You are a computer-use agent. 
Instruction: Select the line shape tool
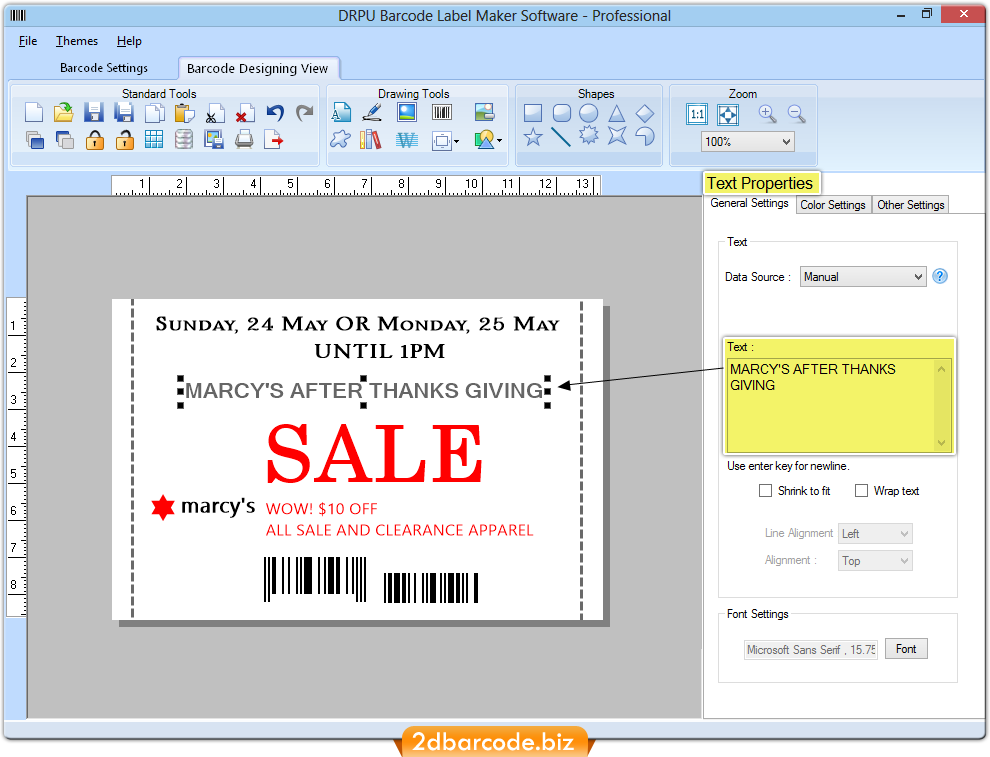tap(561, 136)
